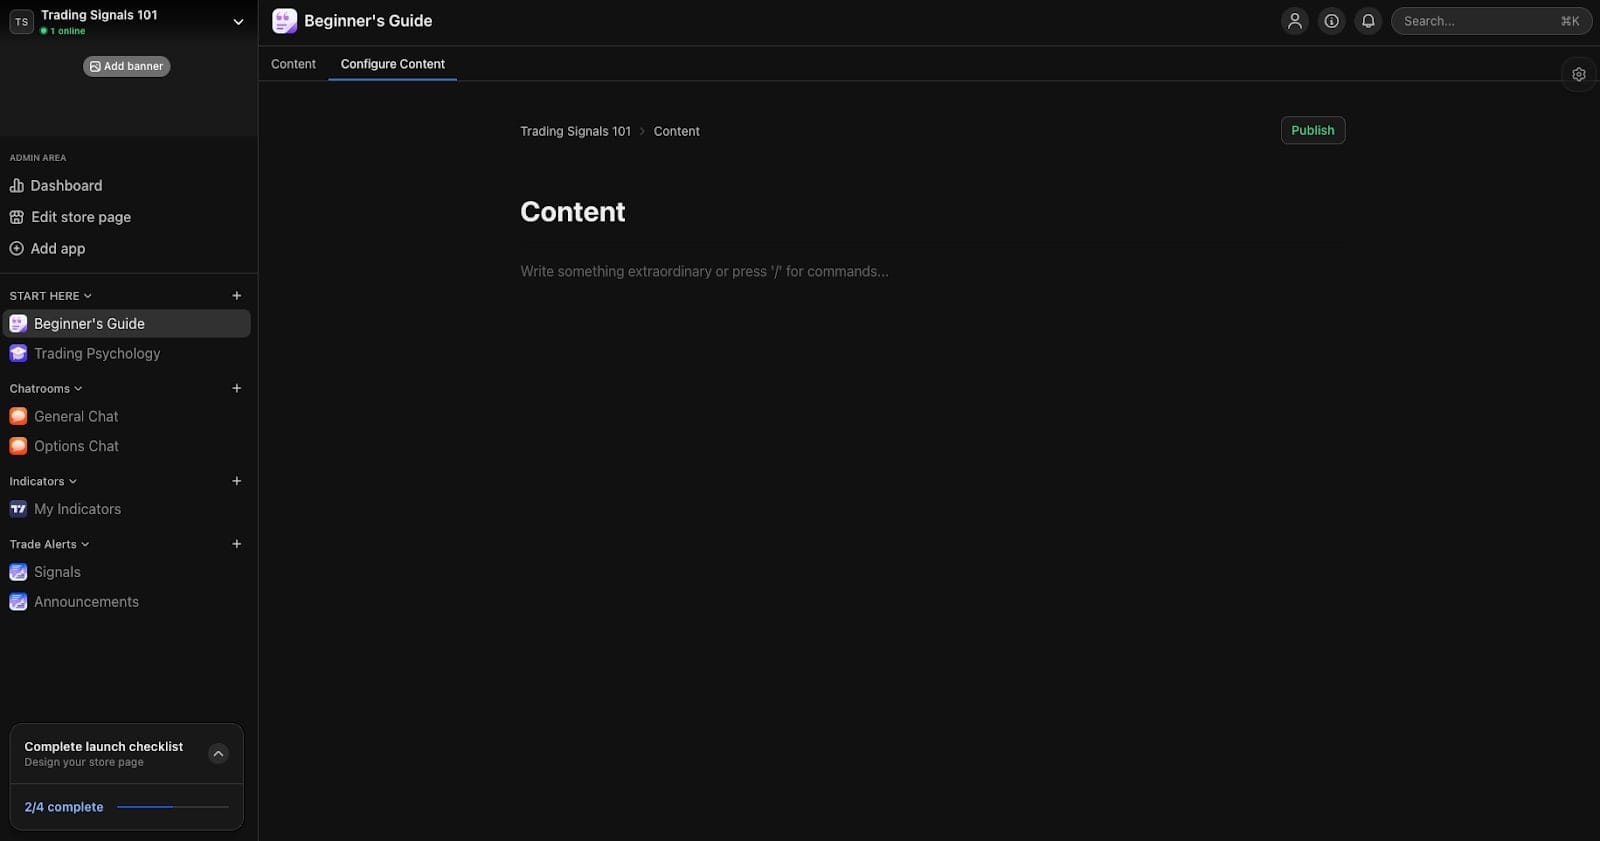Open Trading Signals 101 workspace dropdown
The height and width of the screenshot is (841, 1600).
(x=238, y=22)
